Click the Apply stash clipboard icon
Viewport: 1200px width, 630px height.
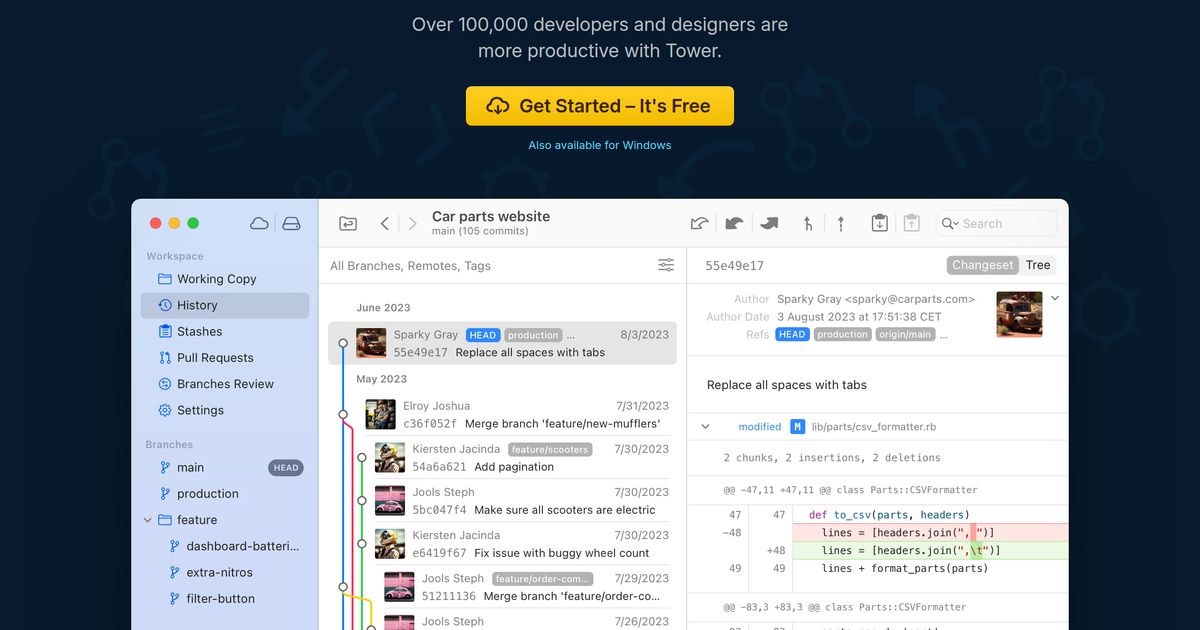(911, 223)
